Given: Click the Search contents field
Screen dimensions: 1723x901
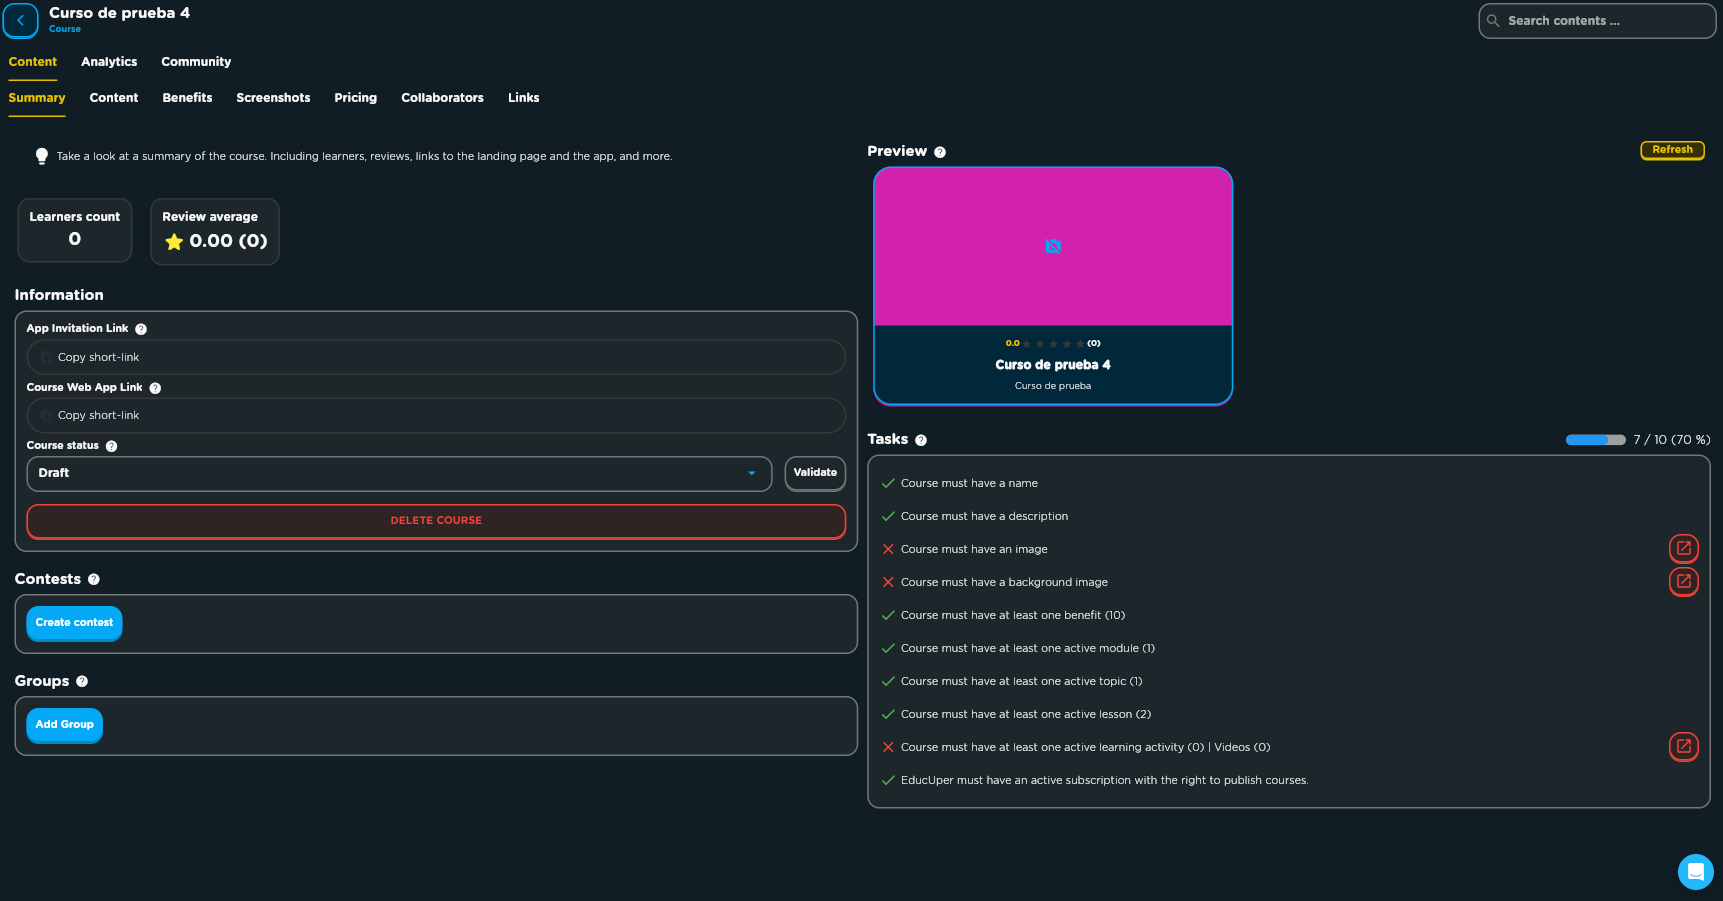Looking at the screenshot, I should tap(1597, 21).
